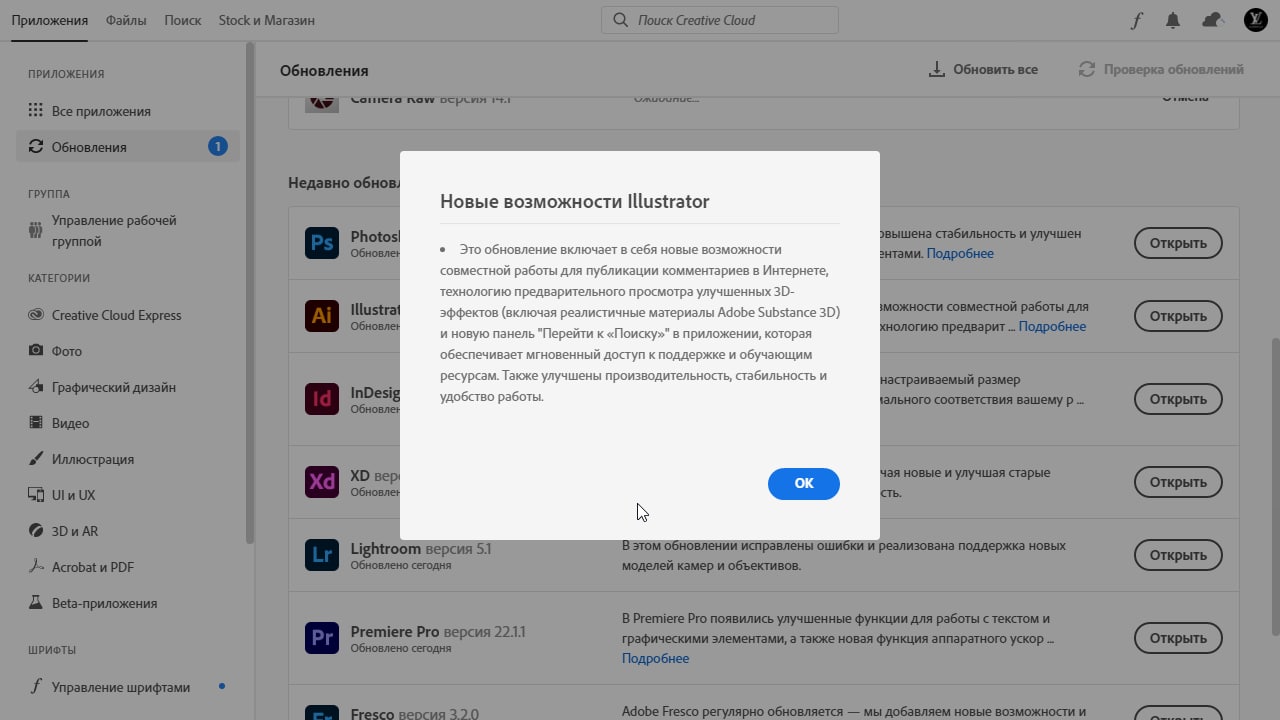
Task: Click the Premiere Pro app icon
Action: click(322, 638)
